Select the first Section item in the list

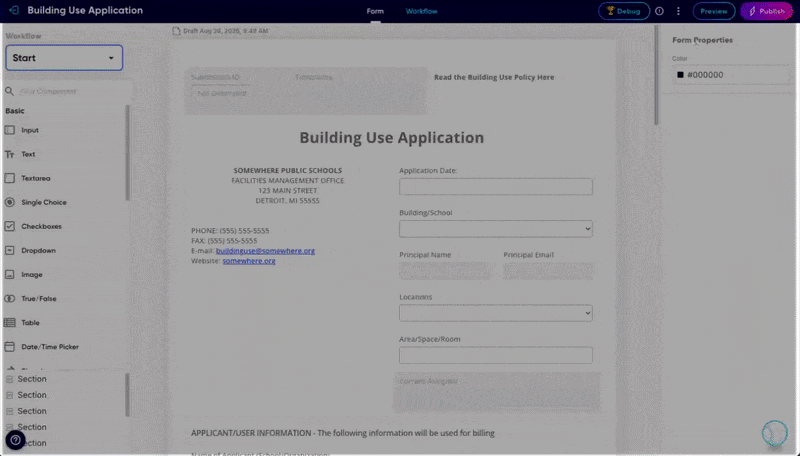(x=32, y=379)
